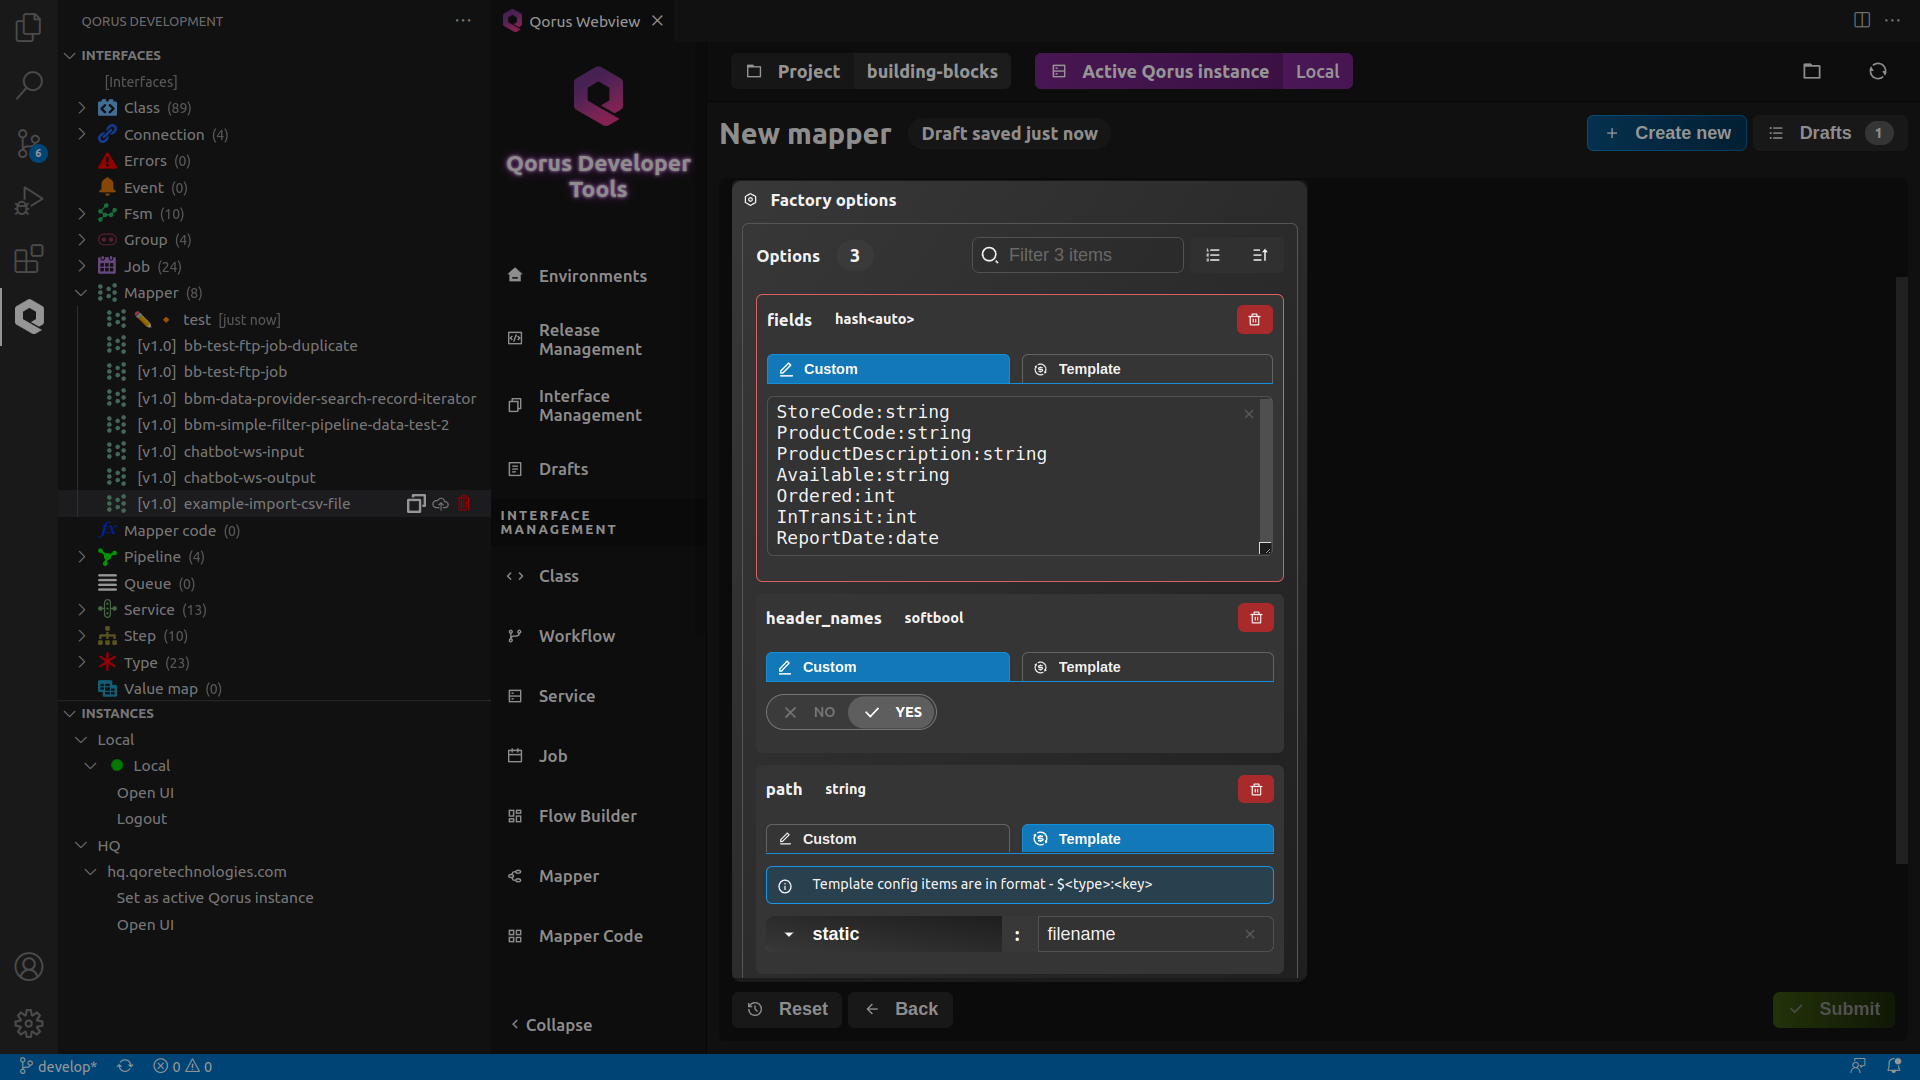The image size is (1920, 1080).
Task: Set header_names to YES
Action: click(x=892, y=712)
